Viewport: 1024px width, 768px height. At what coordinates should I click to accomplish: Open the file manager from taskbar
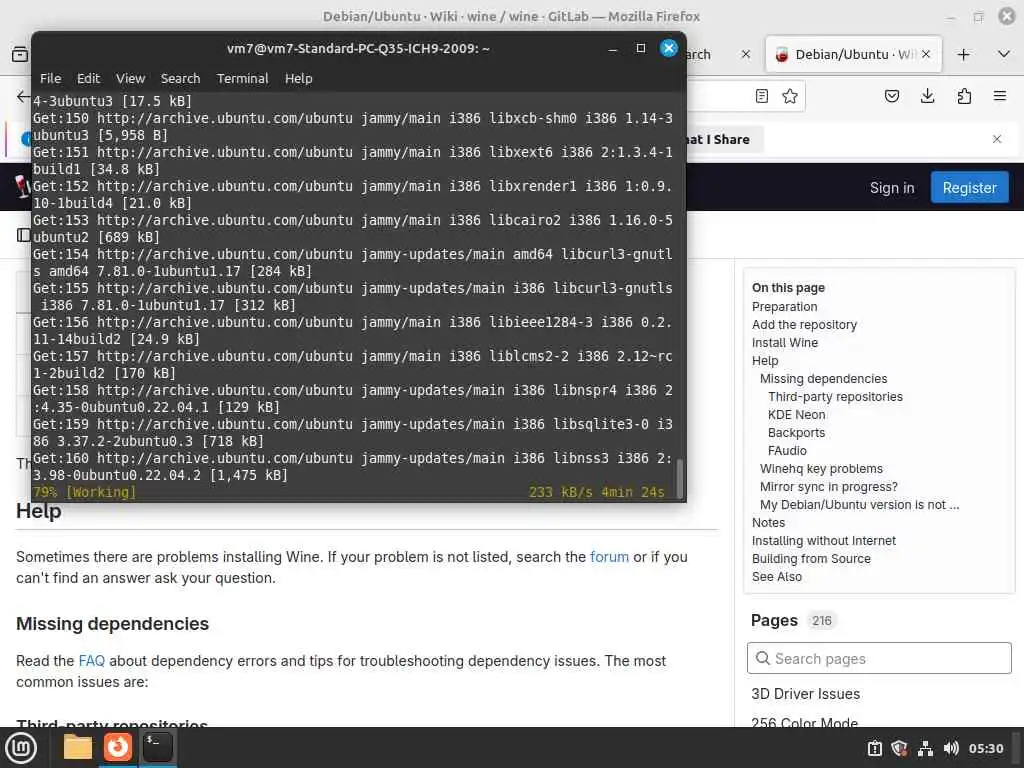point(77,747)
